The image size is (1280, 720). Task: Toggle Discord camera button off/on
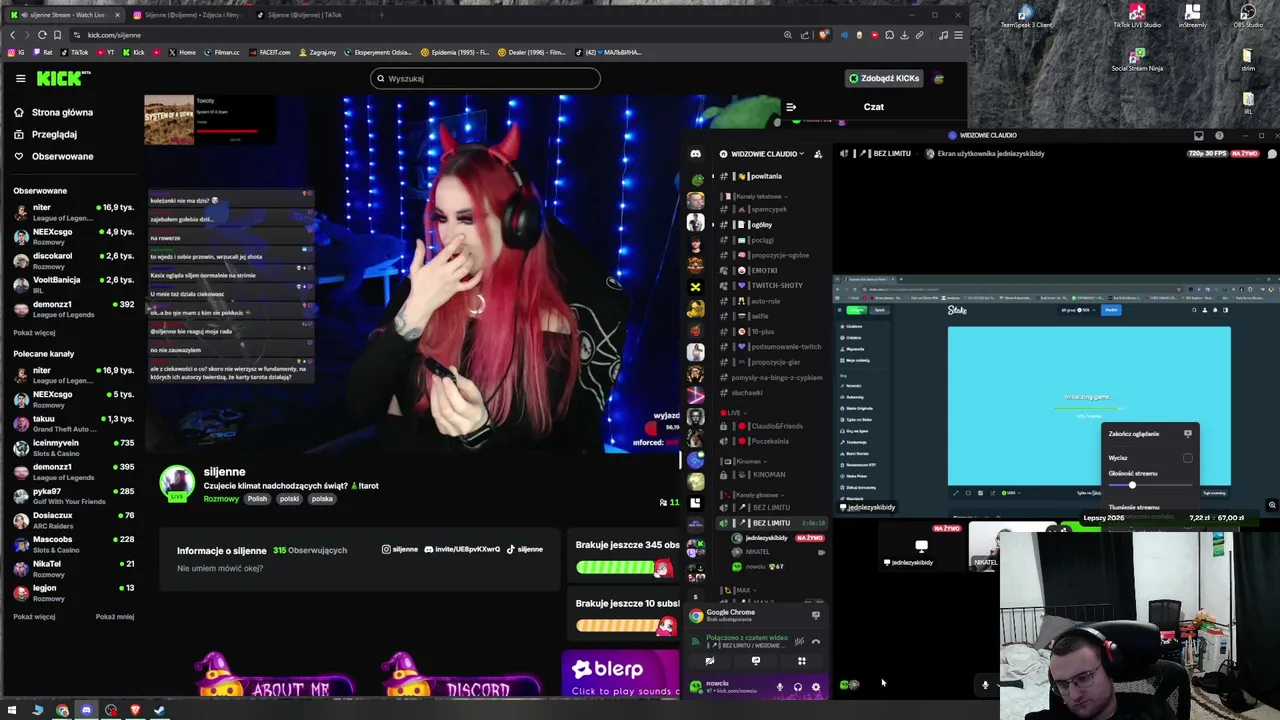point(710,661)
